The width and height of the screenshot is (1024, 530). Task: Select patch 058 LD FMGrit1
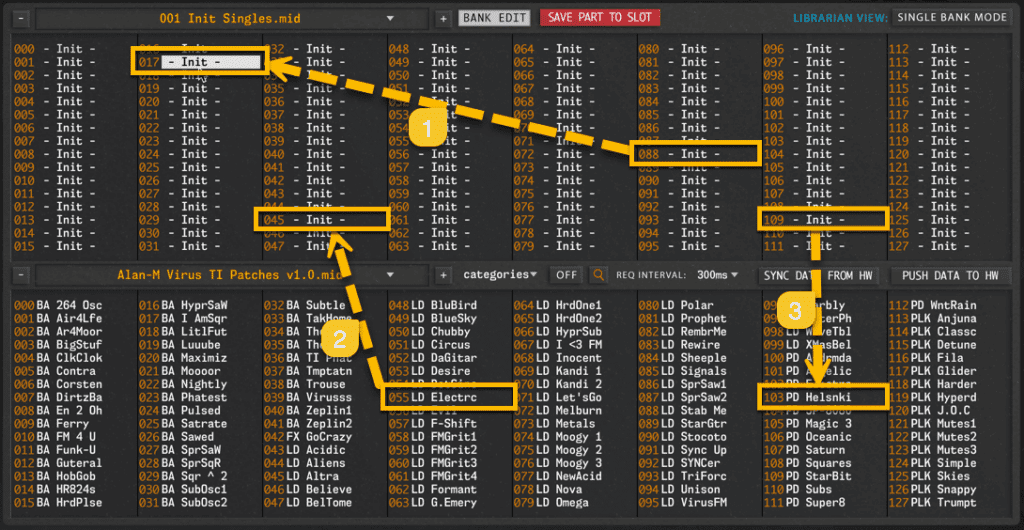pyautogui.click(x=433, y=437)
